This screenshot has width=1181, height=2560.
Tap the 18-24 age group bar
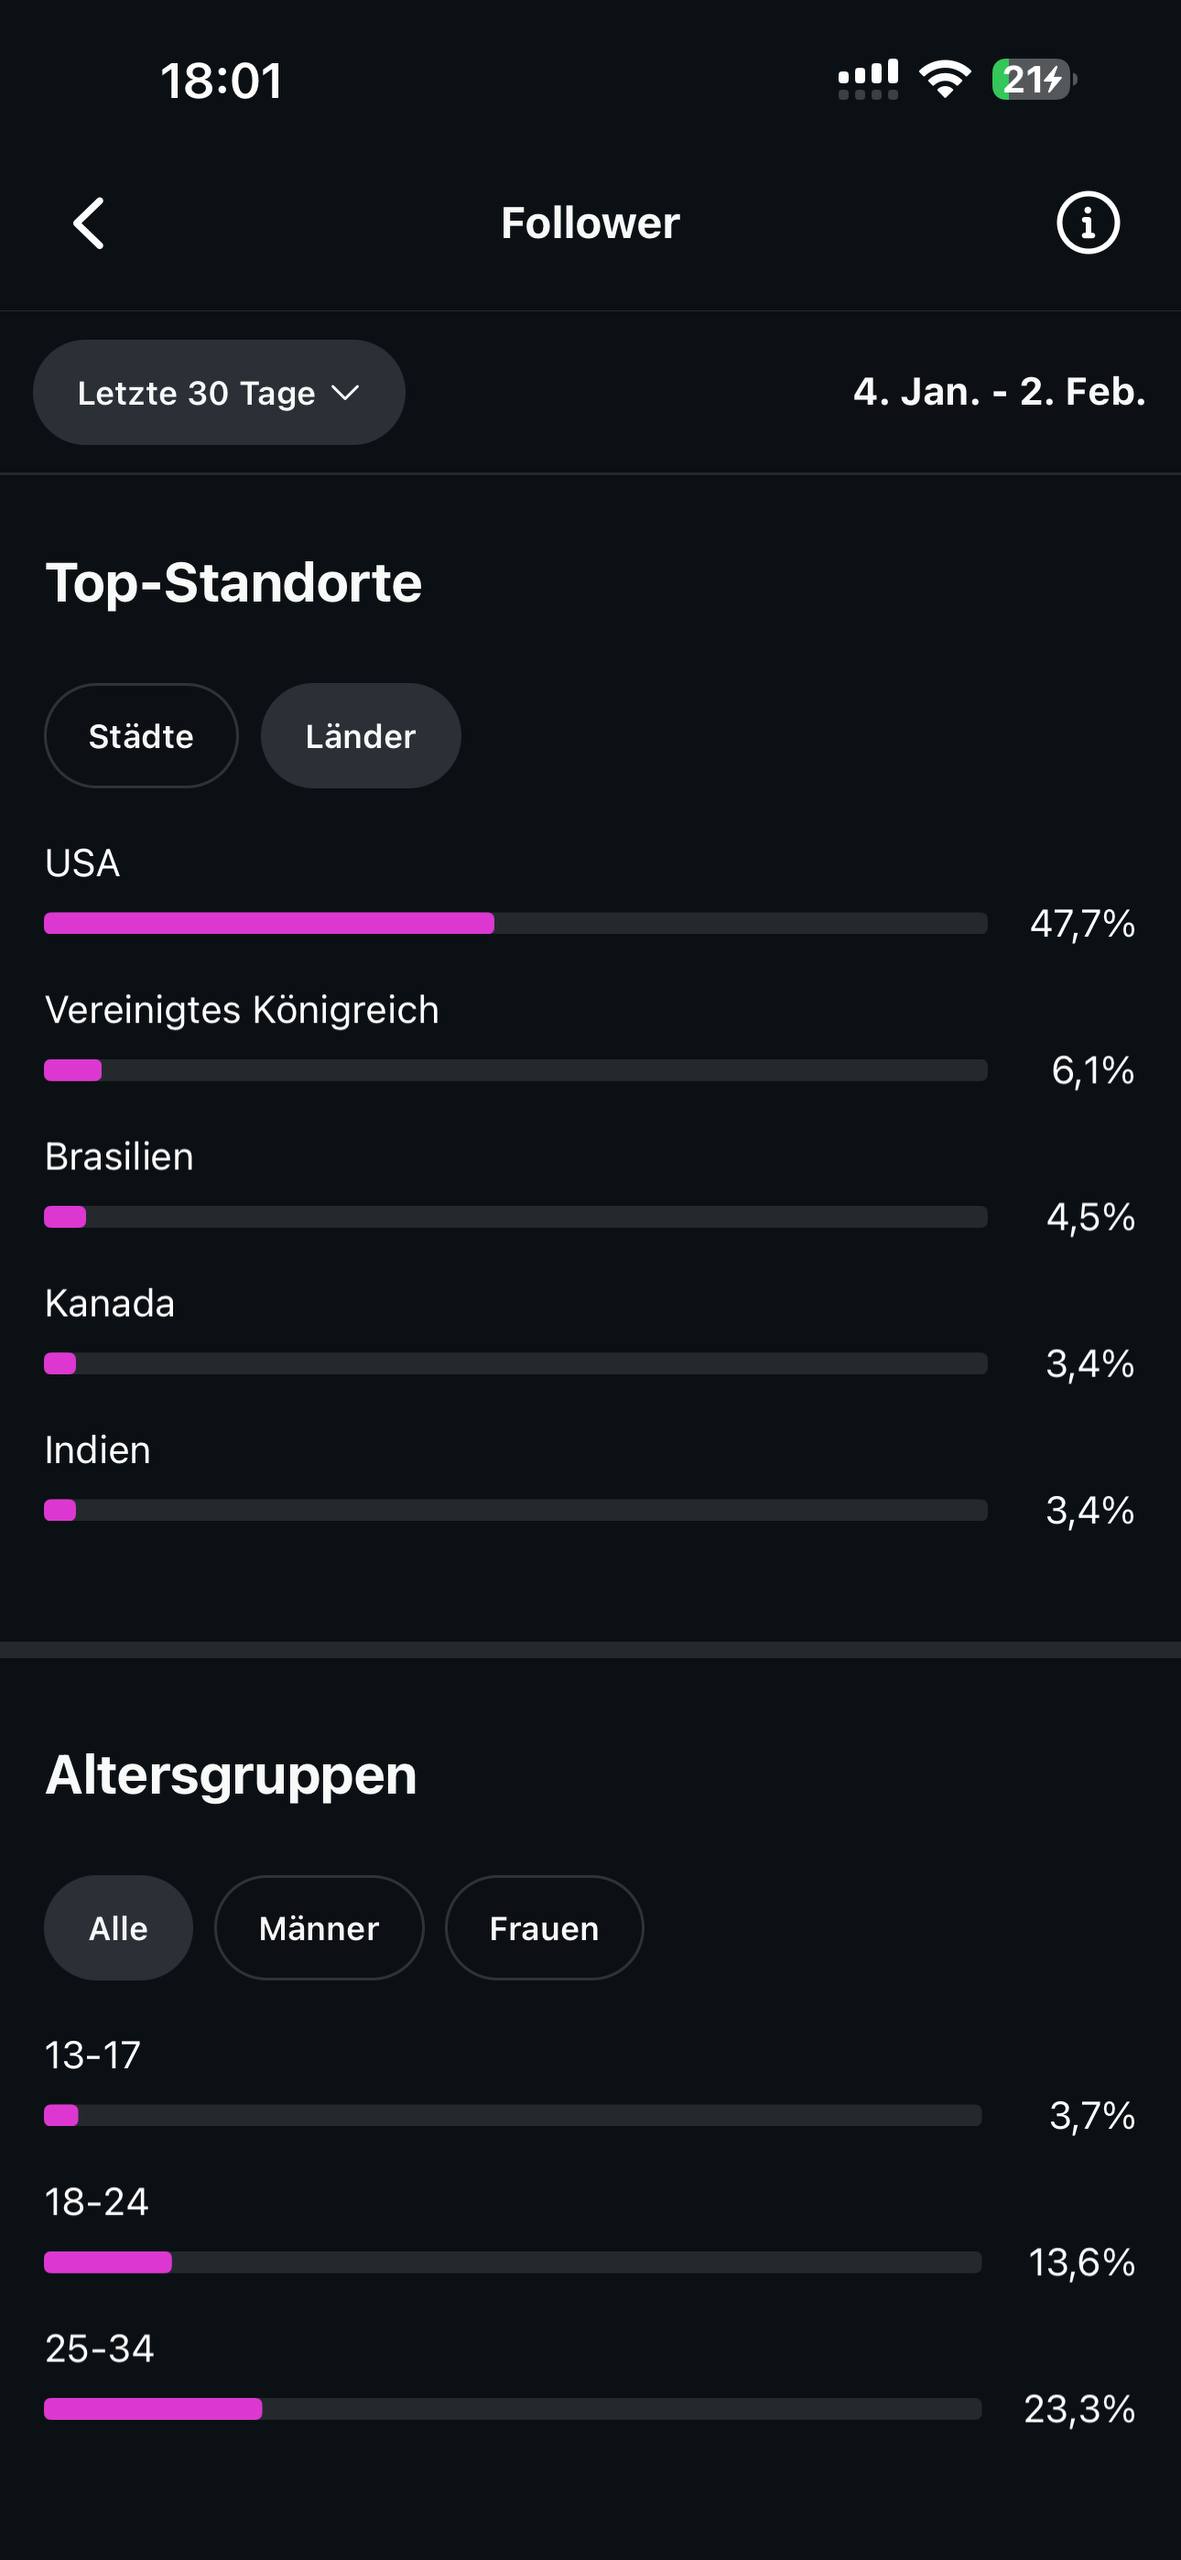pyautogui.click(x=512, y=2262)
